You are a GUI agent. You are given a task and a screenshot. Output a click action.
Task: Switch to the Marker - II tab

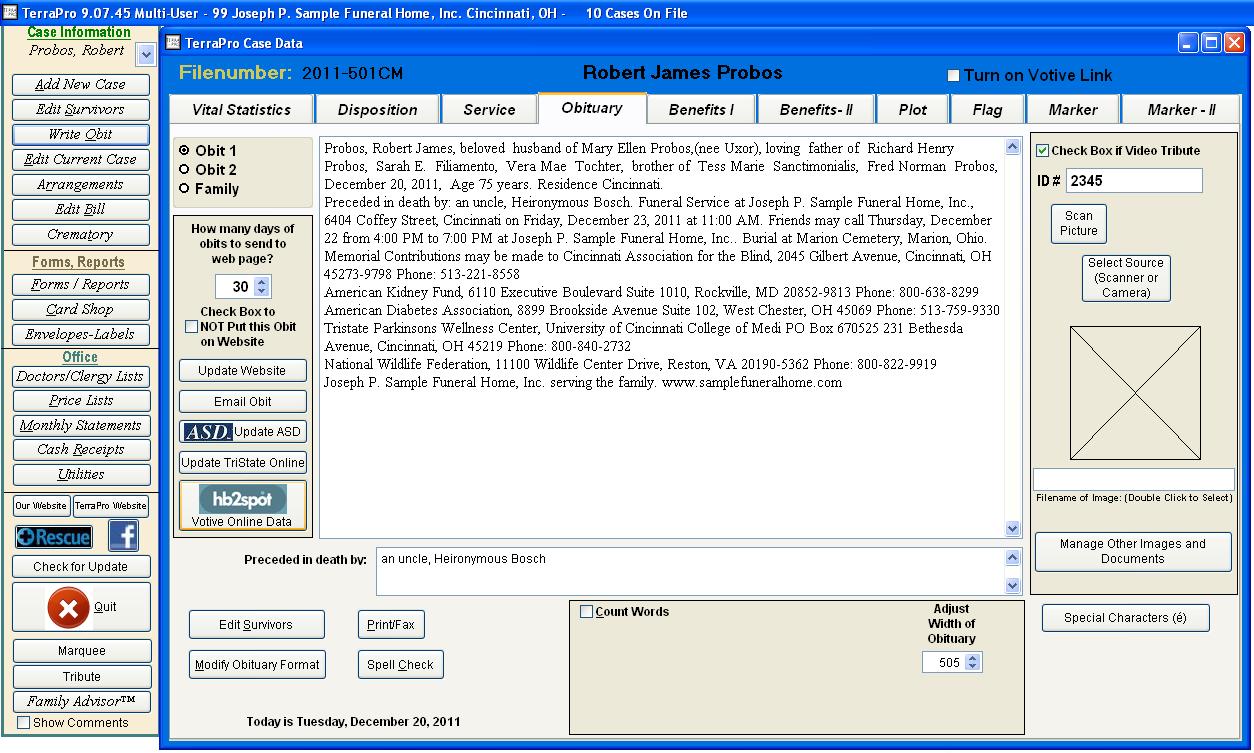(x=1181, y=110)
